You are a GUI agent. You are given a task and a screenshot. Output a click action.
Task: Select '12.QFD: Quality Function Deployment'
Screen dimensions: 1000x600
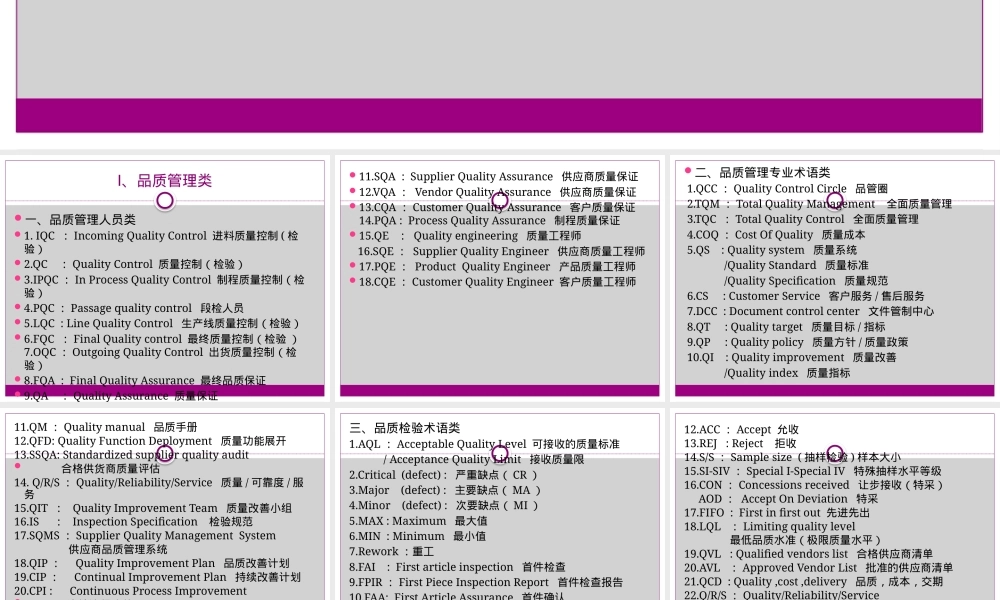113,441
